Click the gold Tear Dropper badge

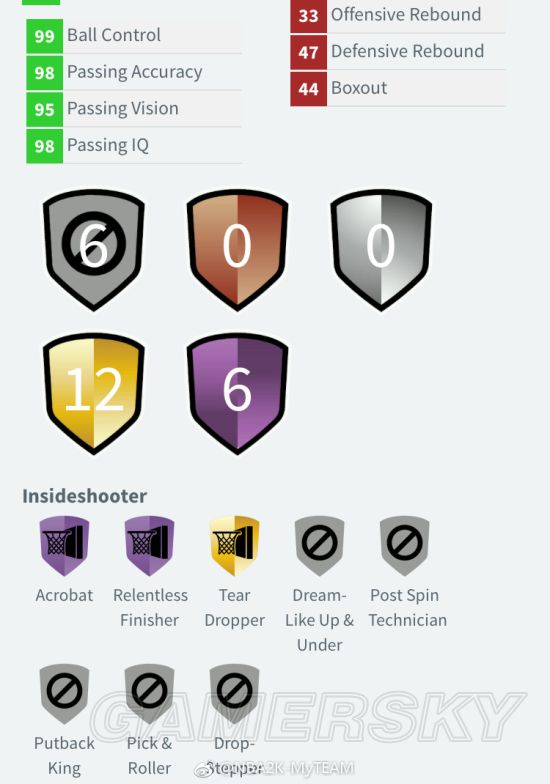pyautogui.click(x=234, y=546)
